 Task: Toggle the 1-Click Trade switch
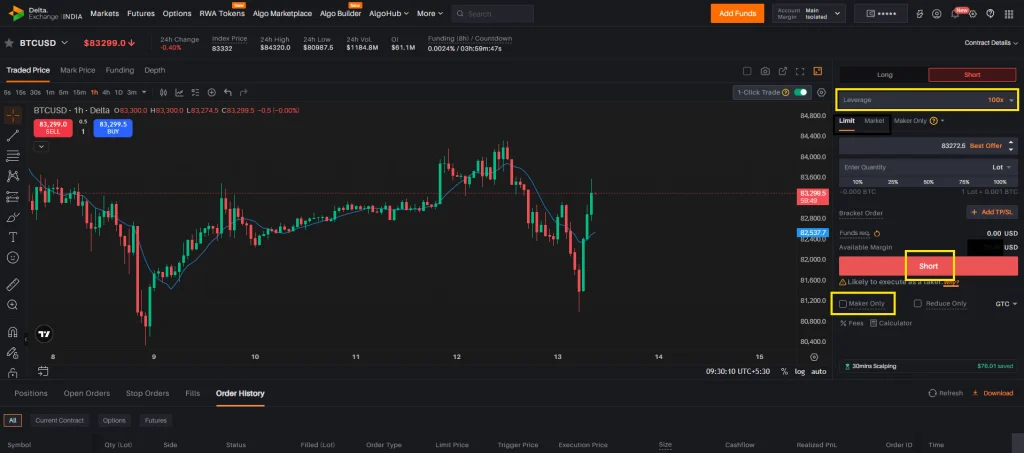tap(801, 93)
